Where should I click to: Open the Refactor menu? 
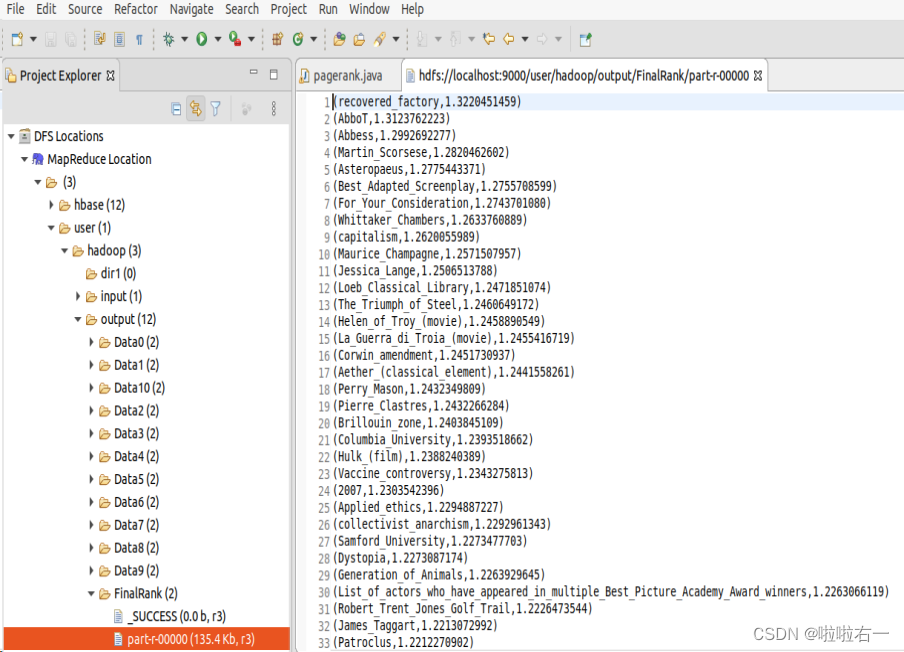point(135,9)
